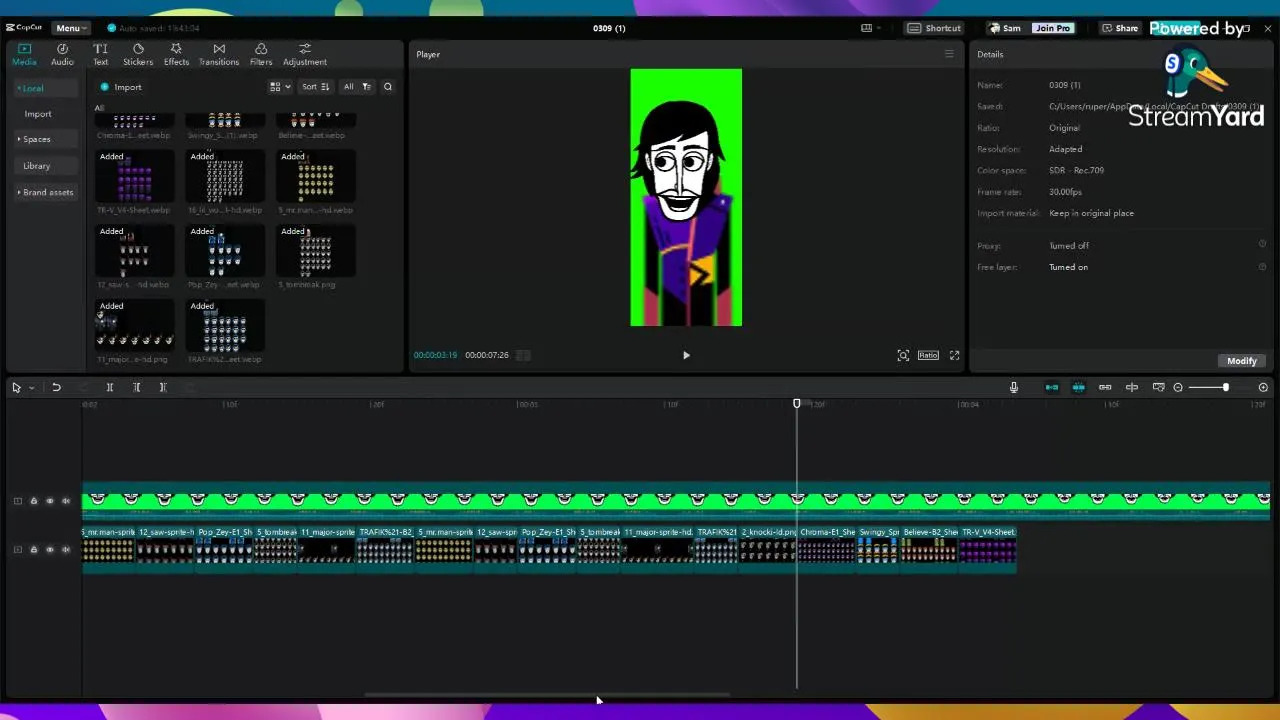Image resolution: width=1280 pixels, height=720 pixels.
Task: Mute the sprite-sheet clips track
Action: coord(66,549)
